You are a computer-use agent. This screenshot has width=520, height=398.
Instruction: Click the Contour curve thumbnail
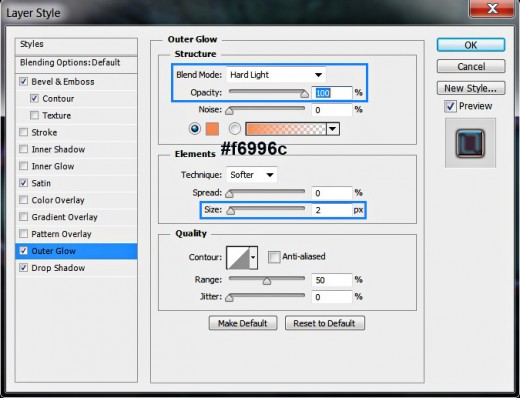(x=238, y=257)
